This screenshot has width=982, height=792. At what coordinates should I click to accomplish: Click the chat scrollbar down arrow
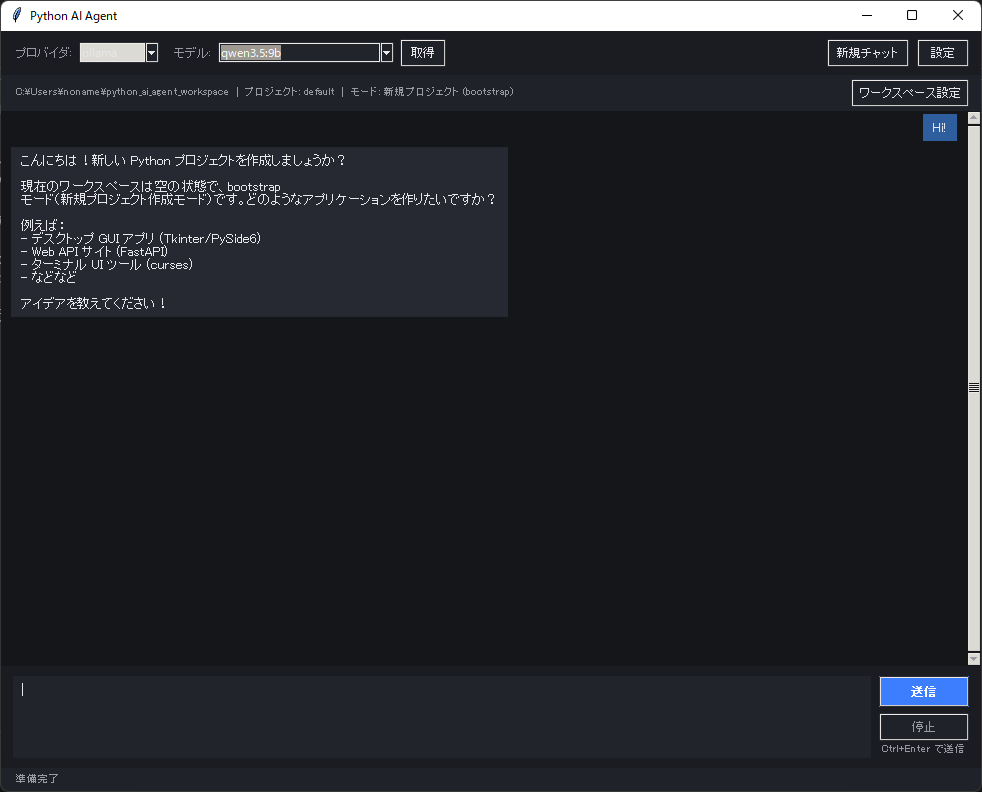pos(974,659)
